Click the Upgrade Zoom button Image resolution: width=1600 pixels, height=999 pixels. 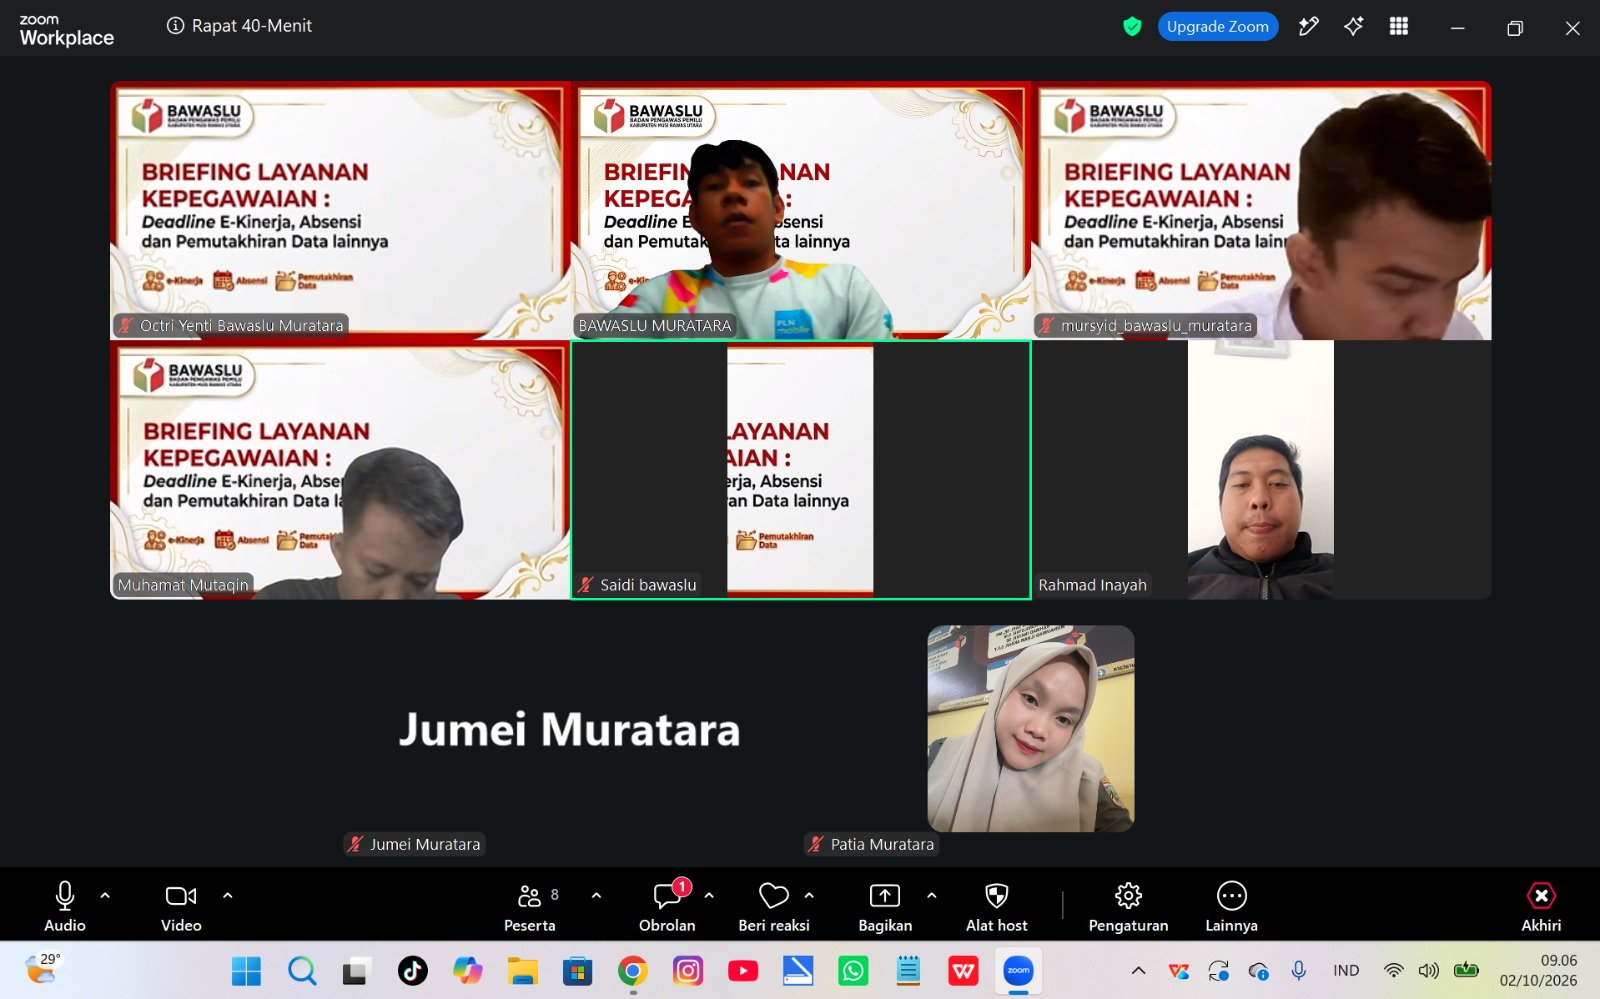coord(1217,27)
